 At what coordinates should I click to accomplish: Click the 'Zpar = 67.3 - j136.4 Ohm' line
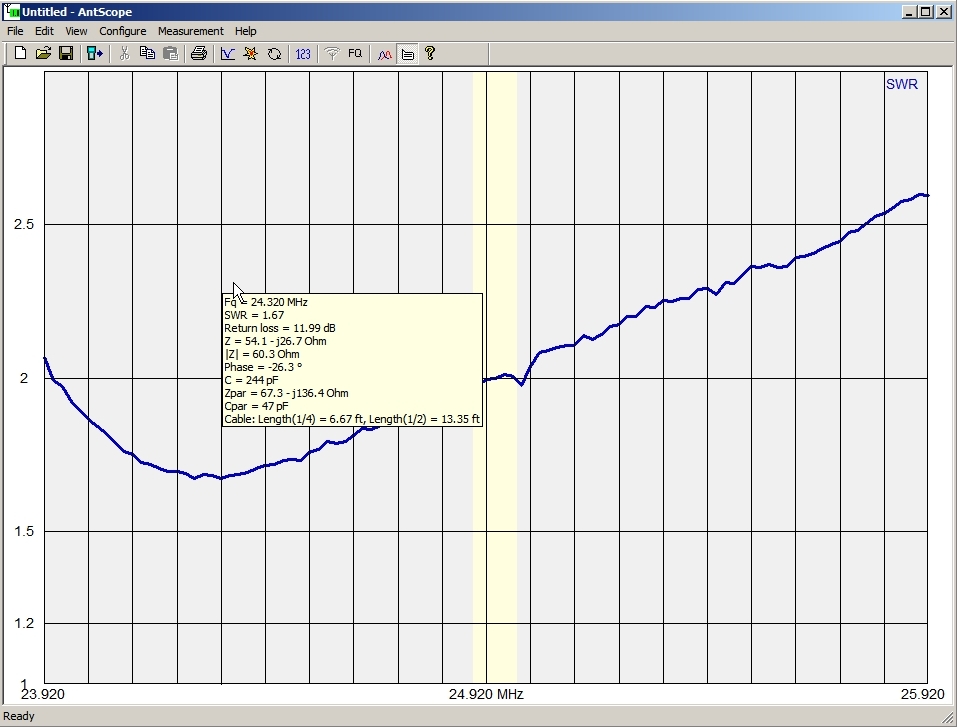click(x=286, y=393)
